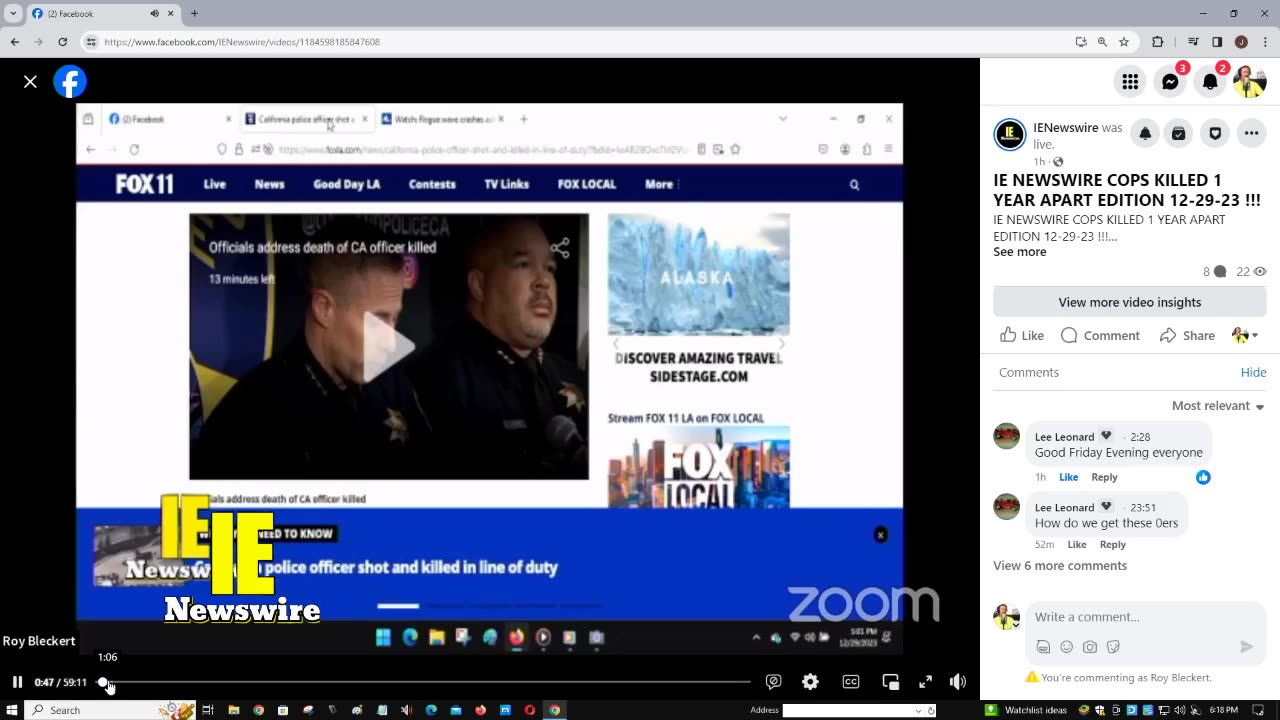Open Chrome zoom magnifier icon

1102,42
